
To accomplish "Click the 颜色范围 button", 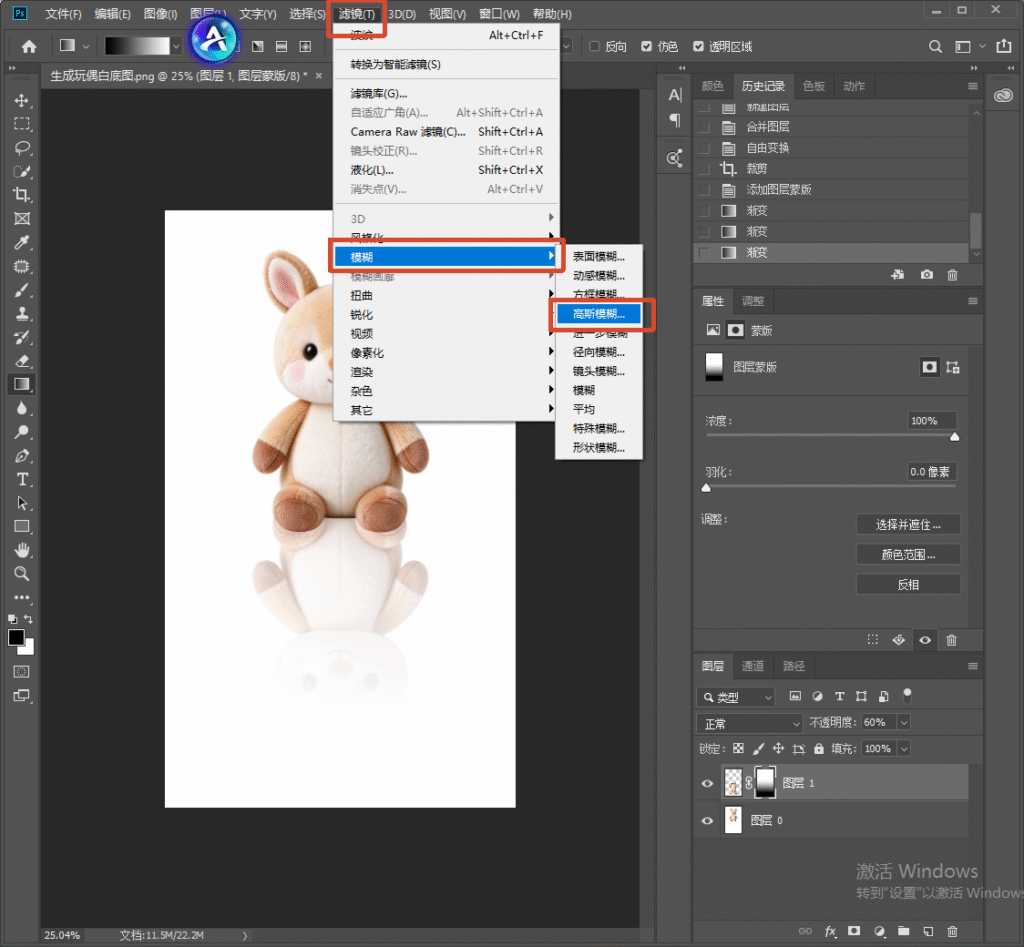I will [908, 554].
